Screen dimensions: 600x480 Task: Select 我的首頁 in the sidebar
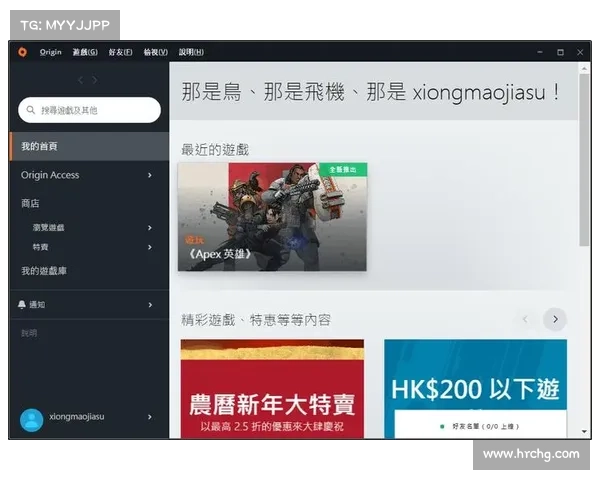tap(89, 146)
